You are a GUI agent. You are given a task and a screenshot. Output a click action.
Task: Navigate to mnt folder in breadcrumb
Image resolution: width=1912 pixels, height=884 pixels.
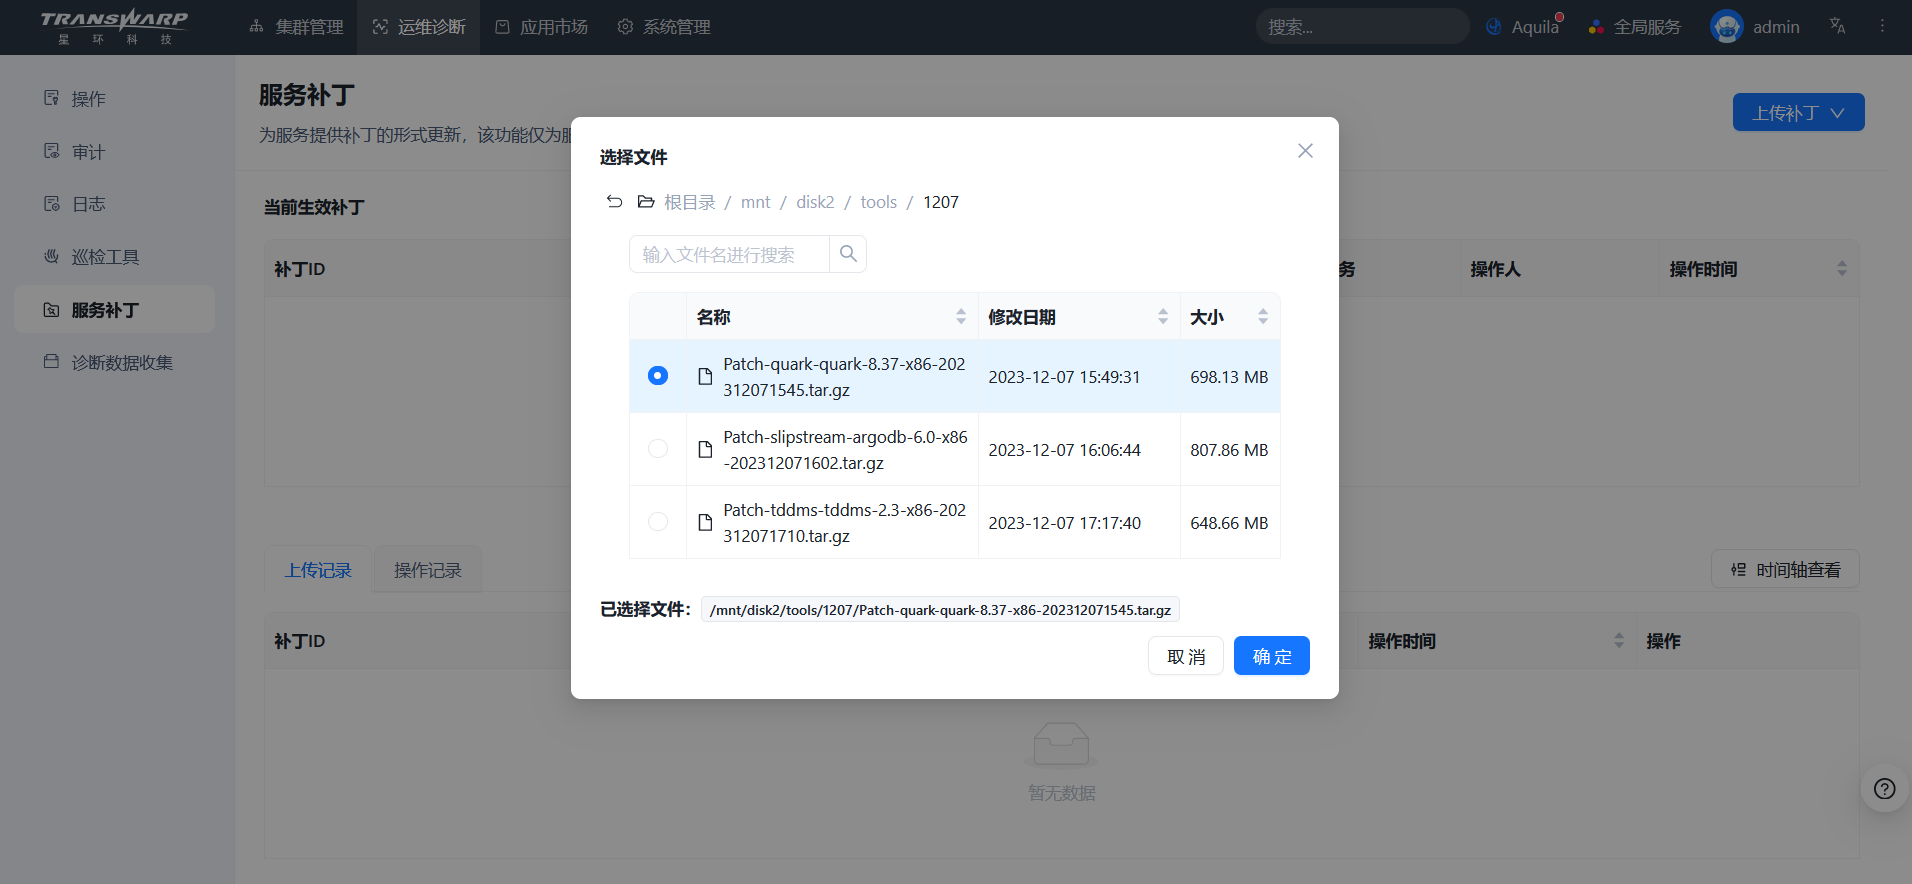(755, 202)
